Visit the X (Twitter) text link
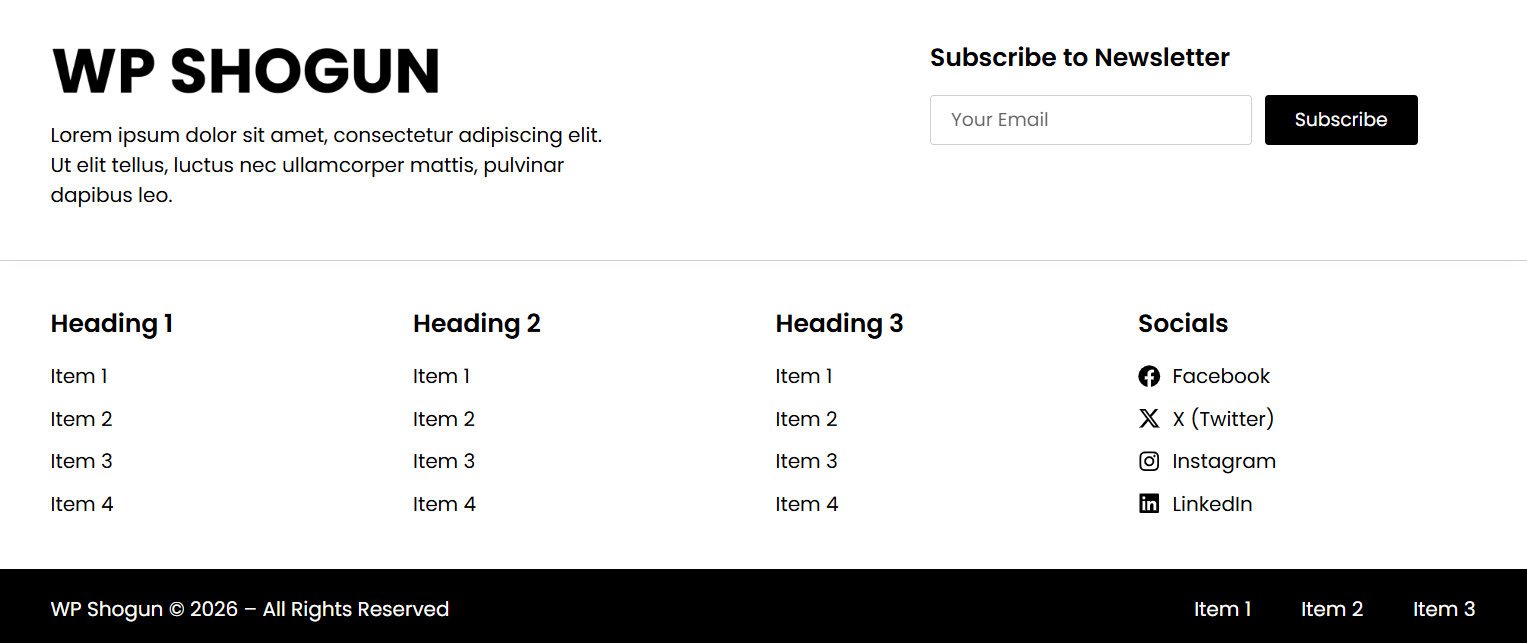1527x643 pixels. click(x=1223, y=419)
